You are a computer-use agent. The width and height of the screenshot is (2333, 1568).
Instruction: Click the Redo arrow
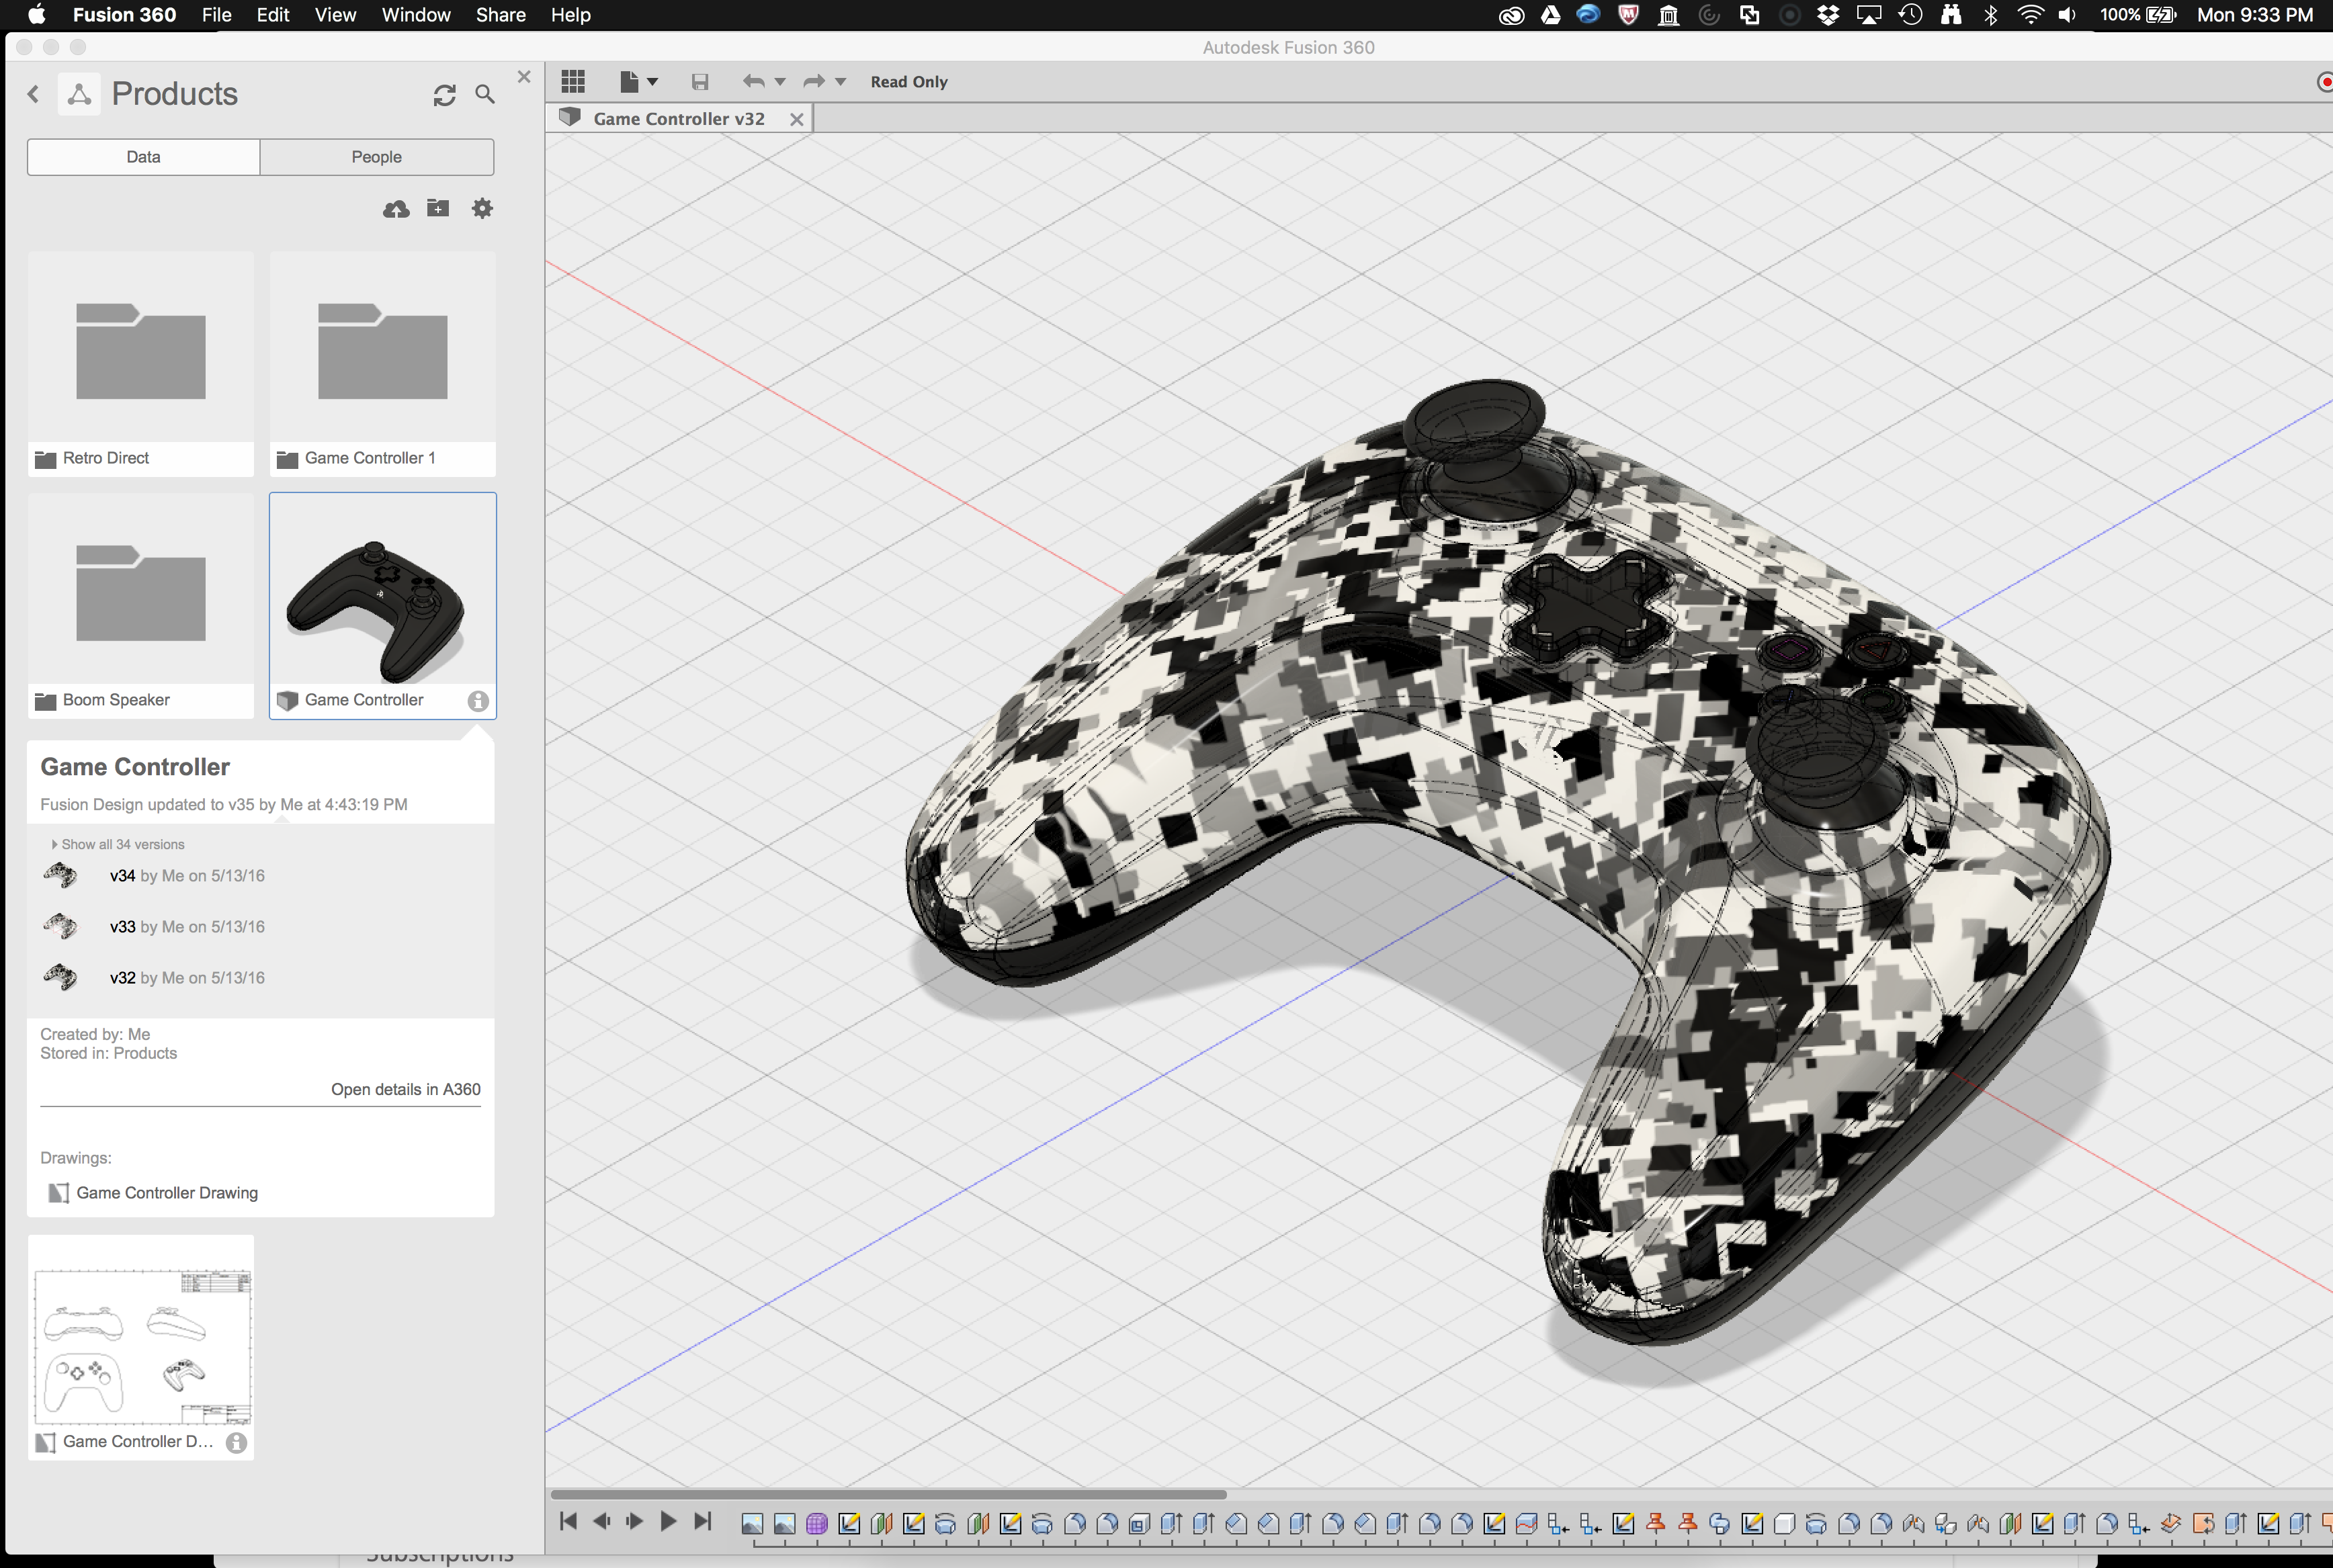coord(814,81)
